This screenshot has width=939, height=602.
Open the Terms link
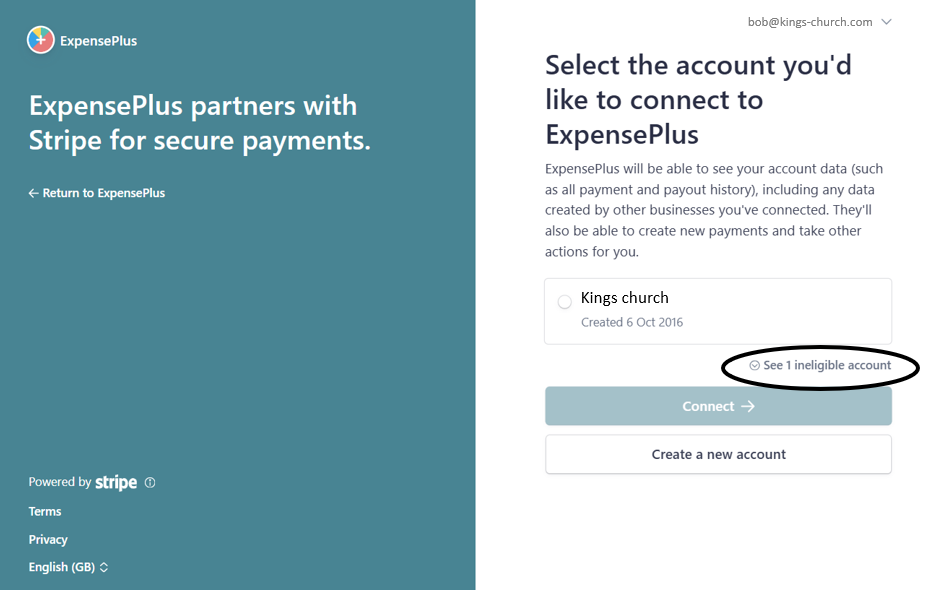tap(45, 512)
